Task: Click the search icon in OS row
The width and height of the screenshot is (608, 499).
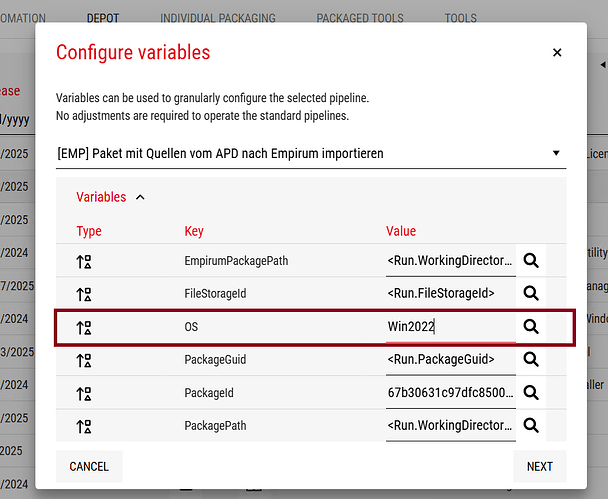Action: 531,327
